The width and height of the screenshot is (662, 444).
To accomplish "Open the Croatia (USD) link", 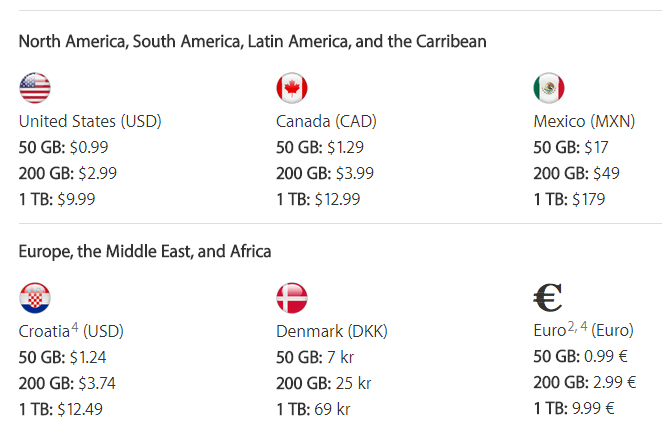I will point(71,331).
